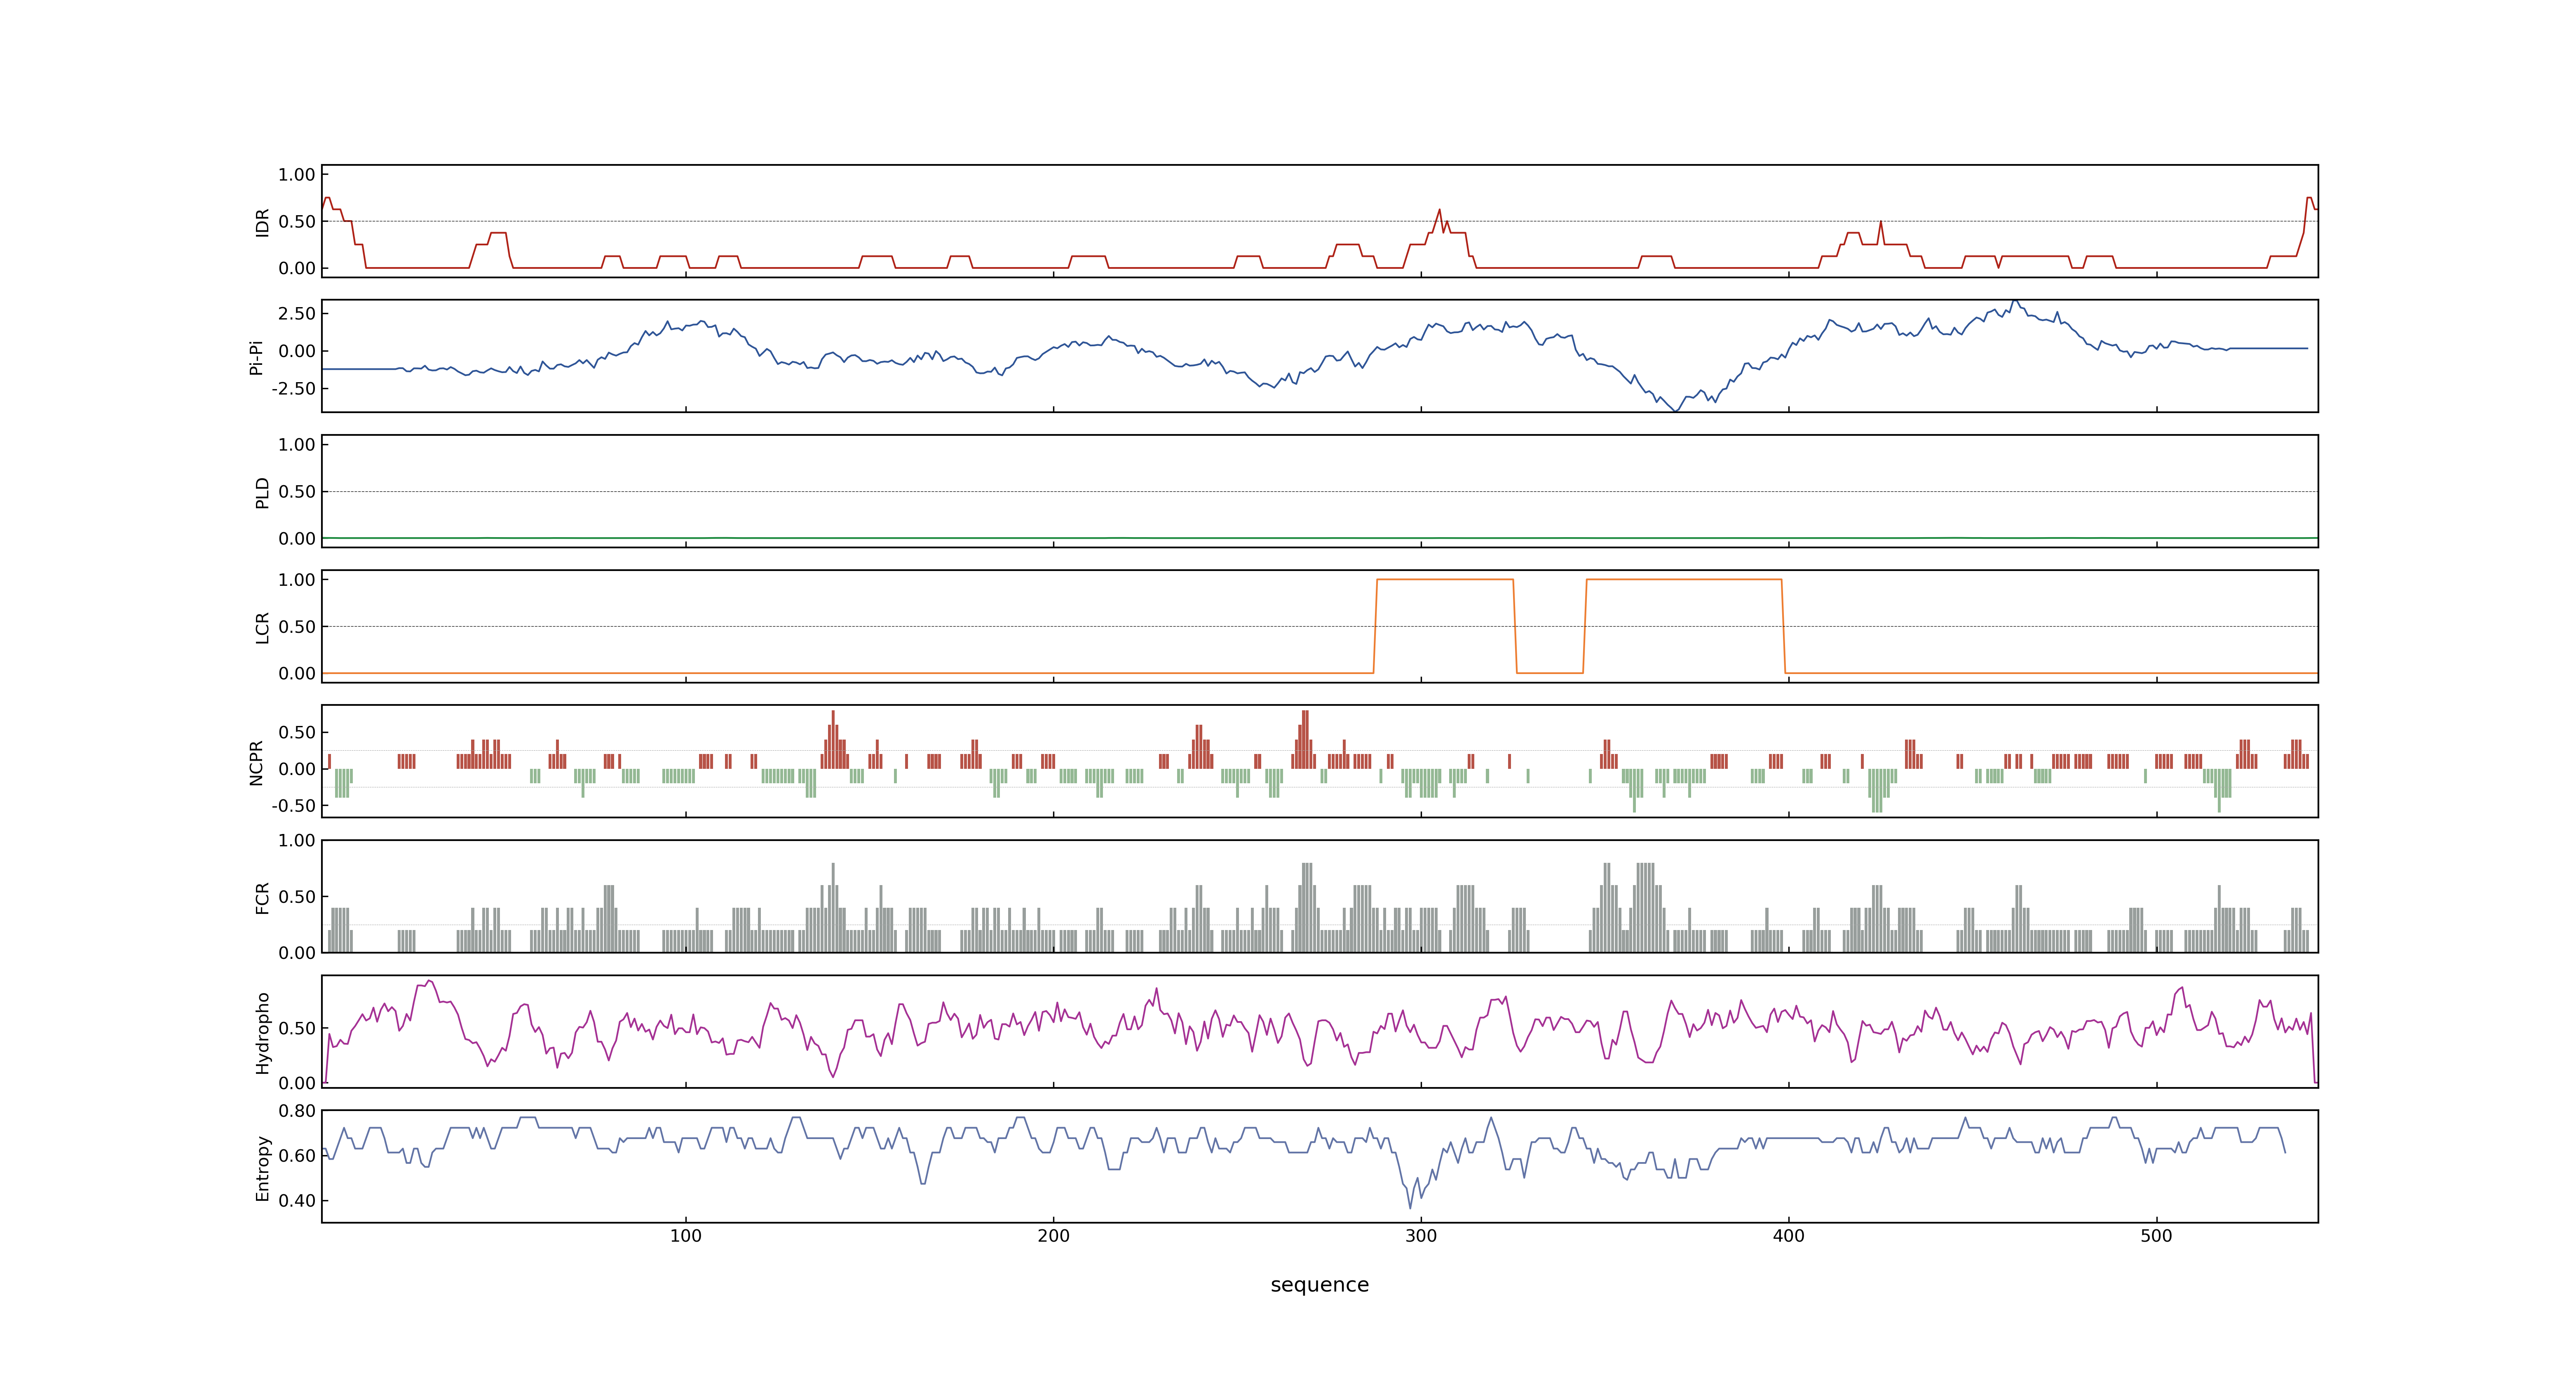Viewport: 2576px width, 1374px height.
Task: Click the x-axis tick label 500
Action: pos(2156,1236)
